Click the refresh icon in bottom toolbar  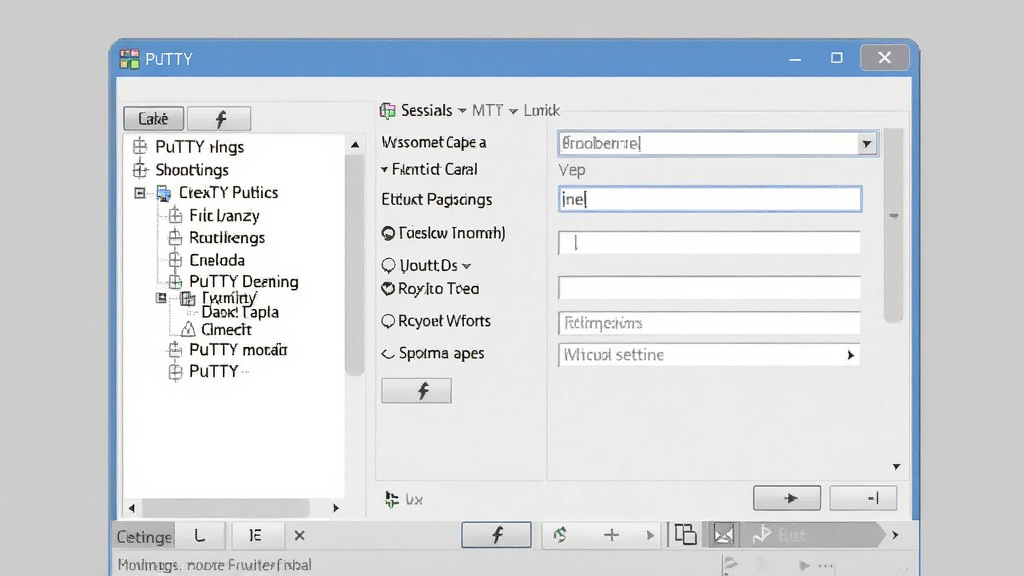point(560,535)
